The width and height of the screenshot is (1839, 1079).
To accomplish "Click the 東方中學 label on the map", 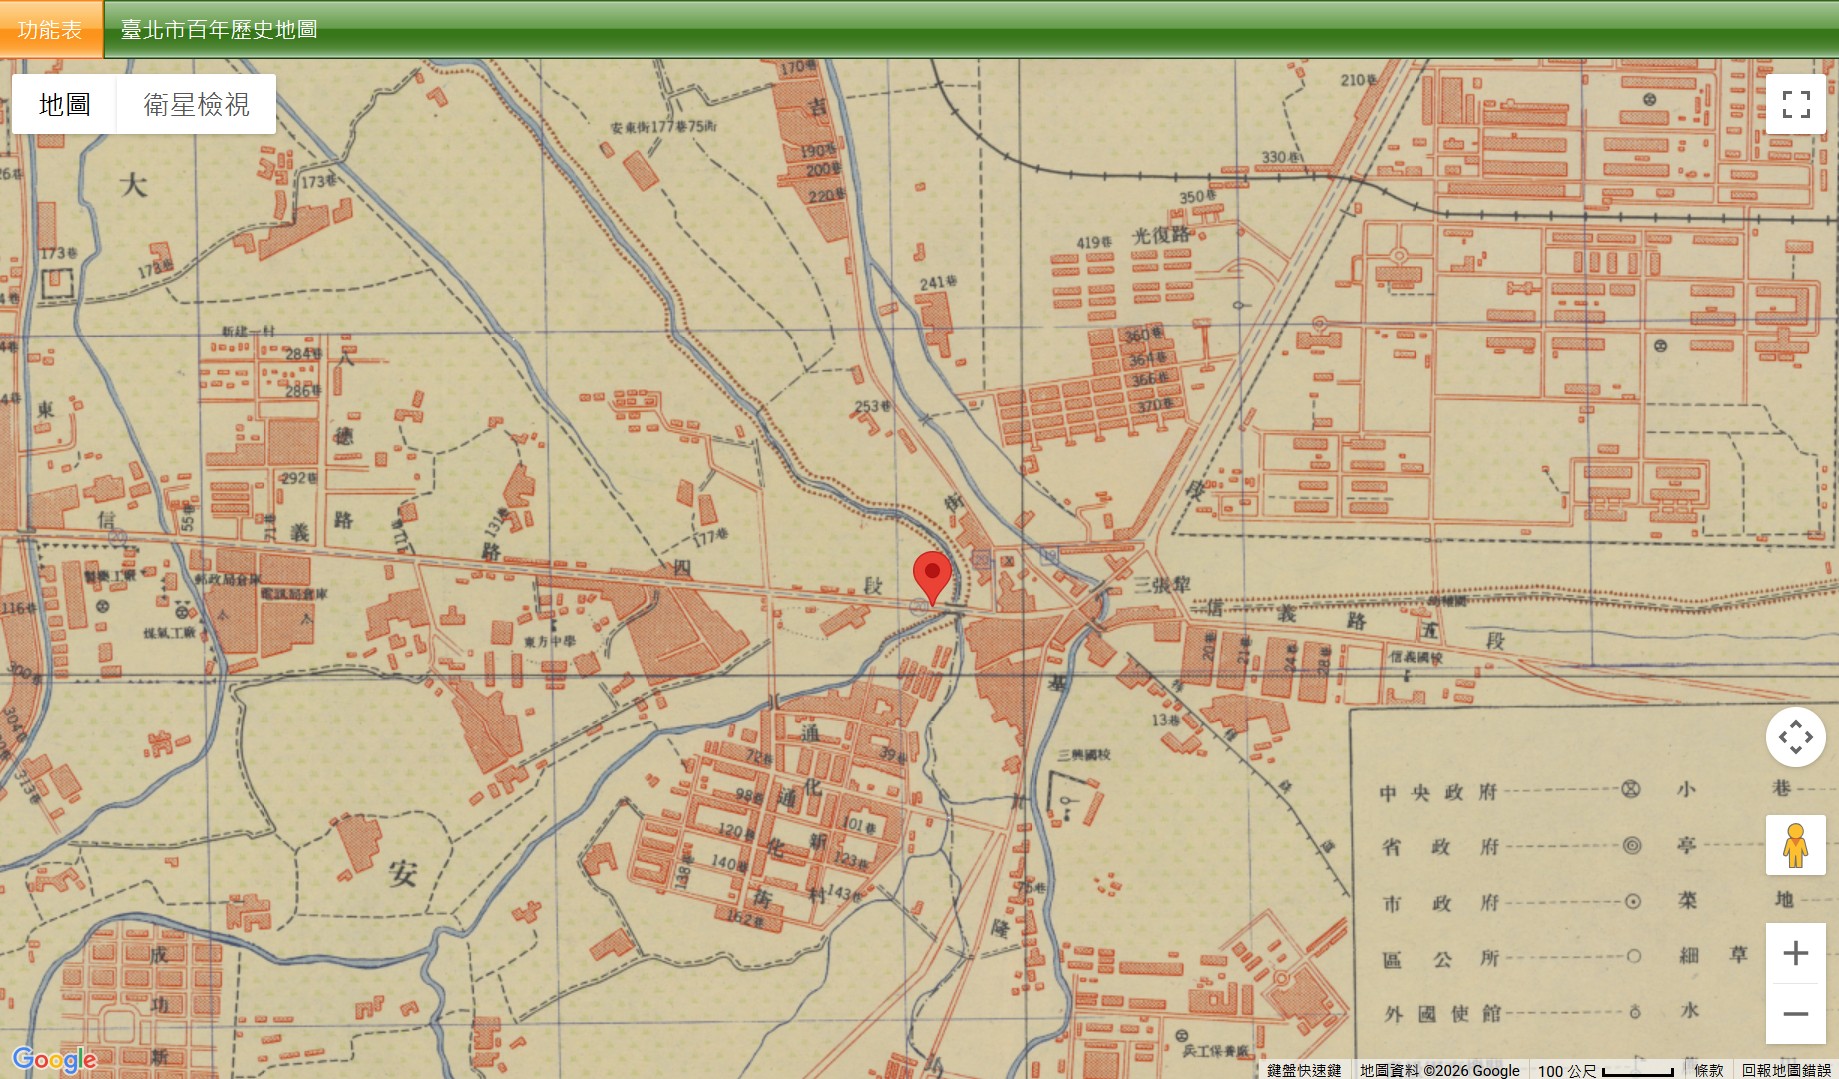I will pos(549,641).
